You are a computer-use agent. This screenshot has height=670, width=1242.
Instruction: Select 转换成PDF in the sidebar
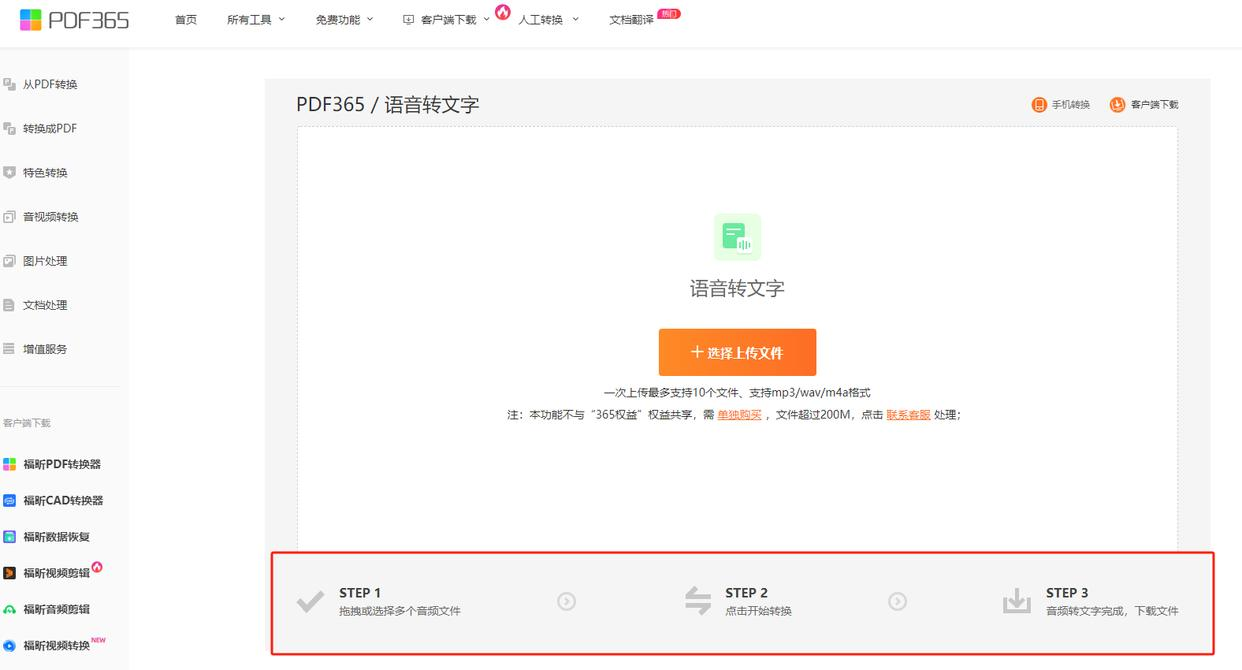tap(50, 129)
